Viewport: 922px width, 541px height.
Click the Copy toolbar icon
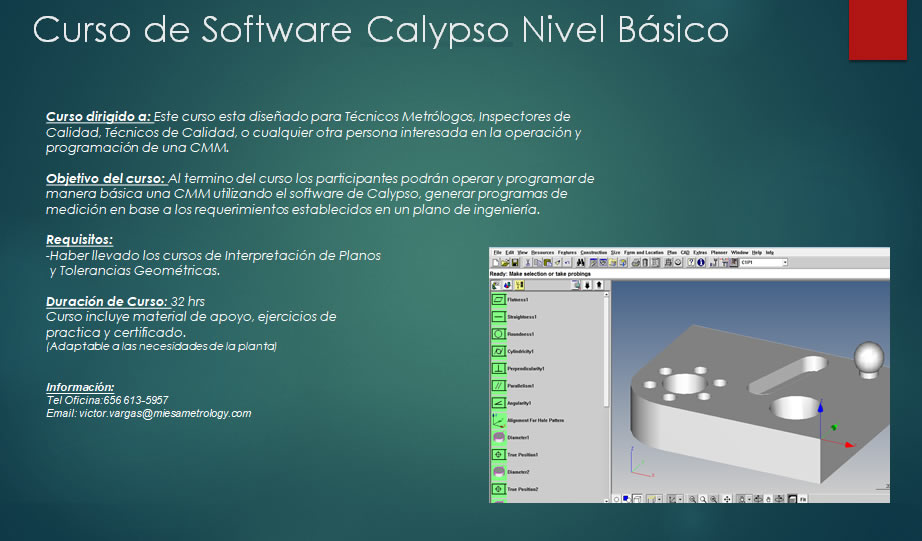click(x=537, y=262)
